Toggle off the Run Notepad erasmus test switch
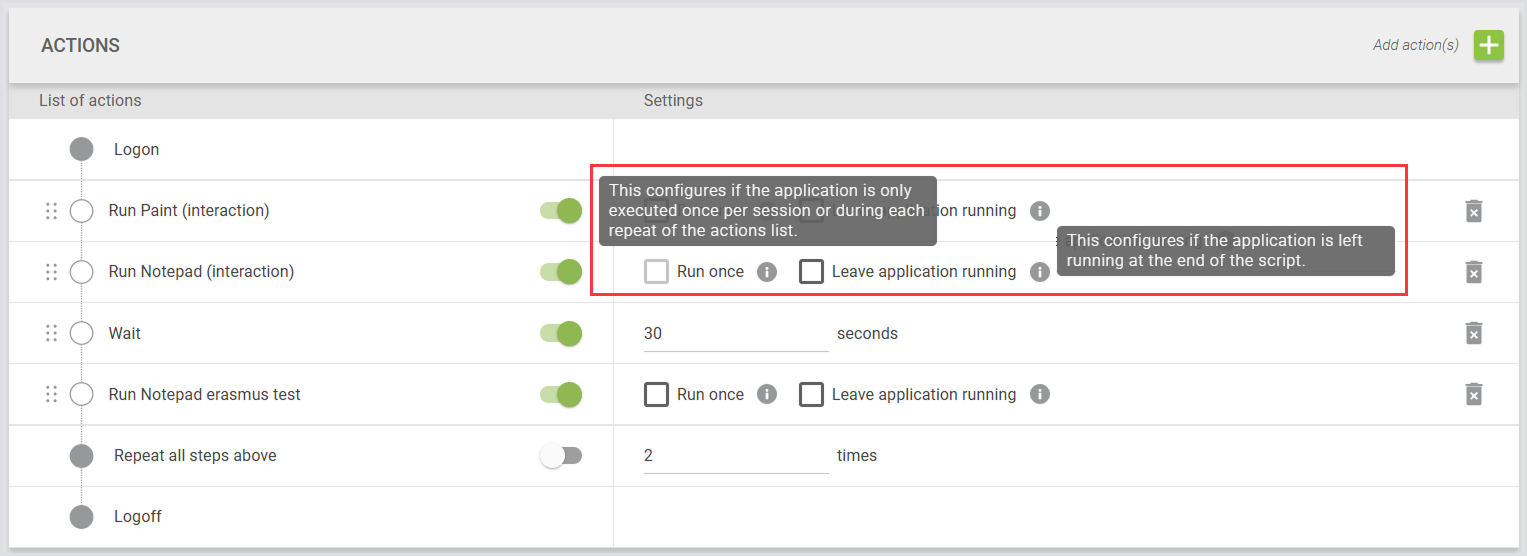This screenshot has height=556, width=1527. 561,394
